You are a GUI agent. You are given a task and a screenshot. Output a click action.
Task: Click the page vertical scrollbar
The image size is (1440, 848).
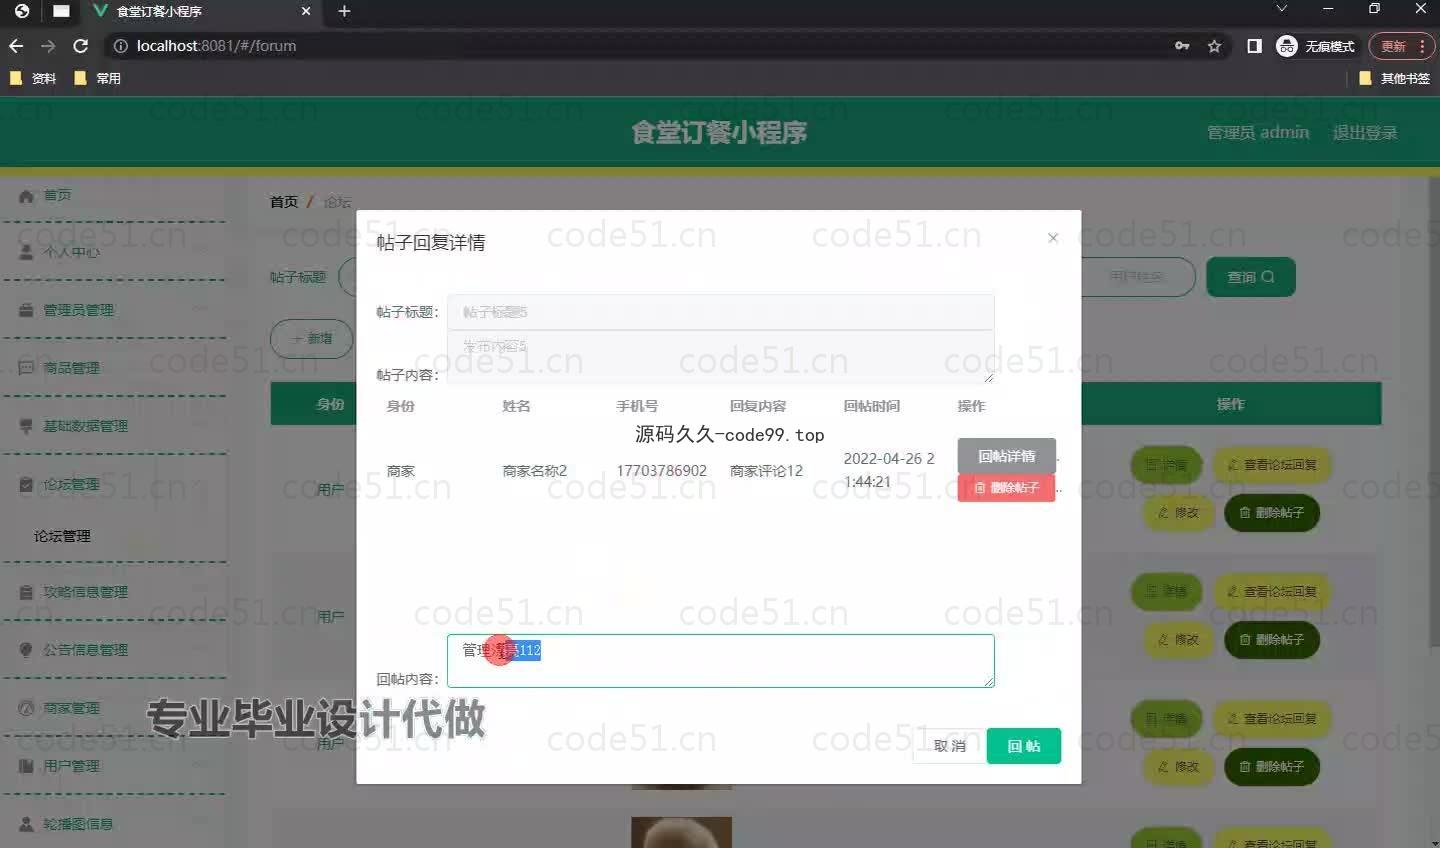tap(1434, 410)
